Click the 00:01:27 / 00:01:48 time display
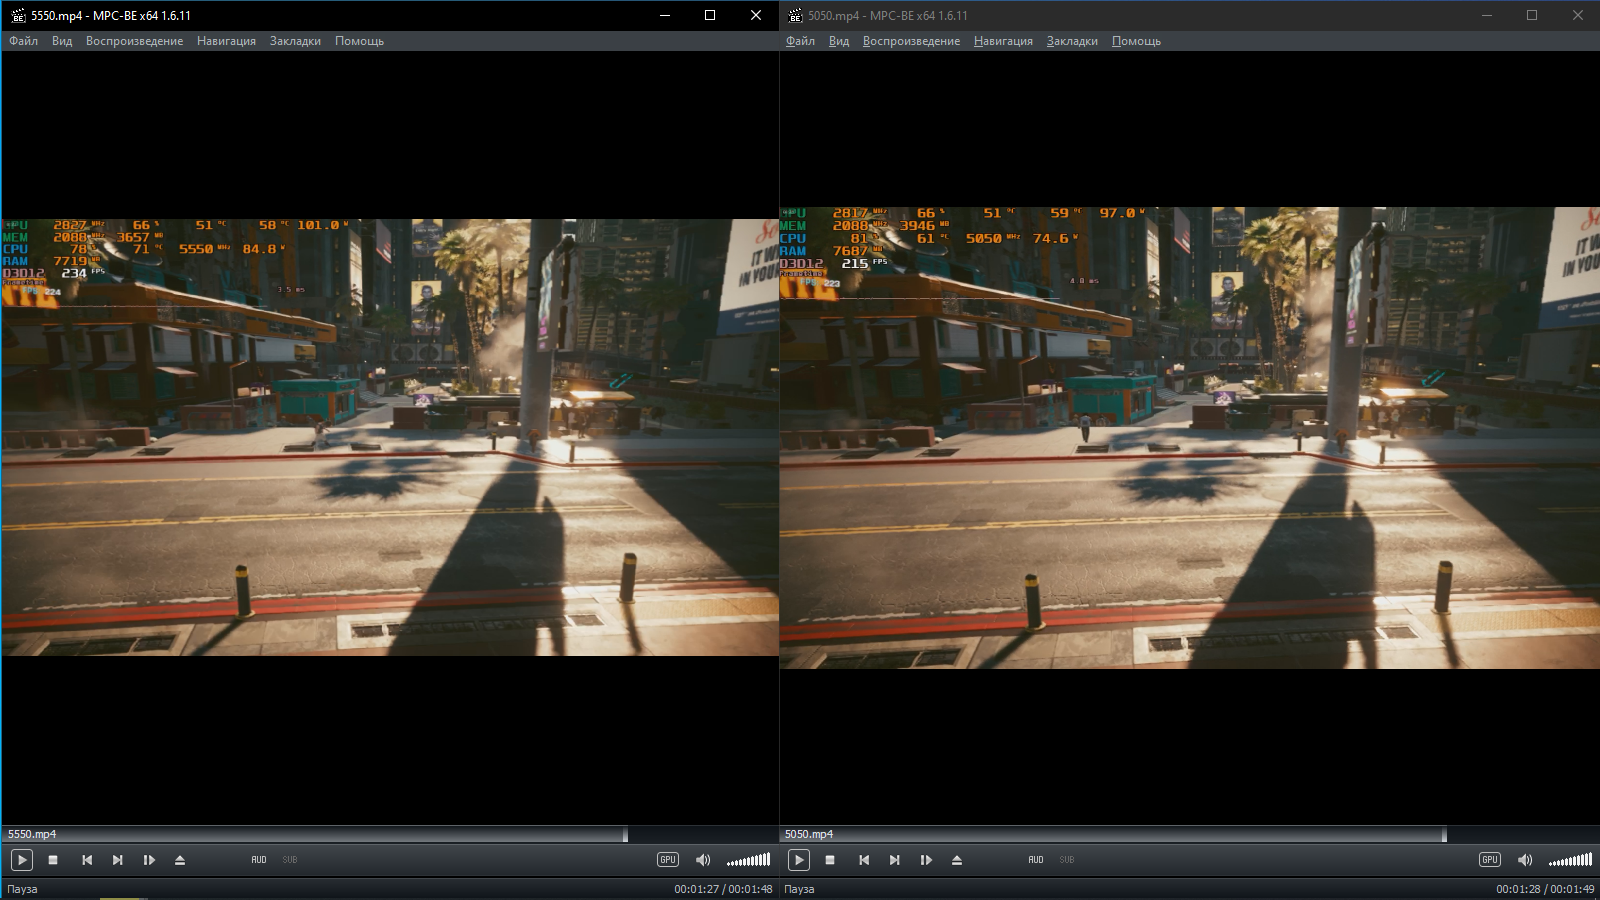Image resolution: width=1600 pixels, height=900 pixels. 723,889
